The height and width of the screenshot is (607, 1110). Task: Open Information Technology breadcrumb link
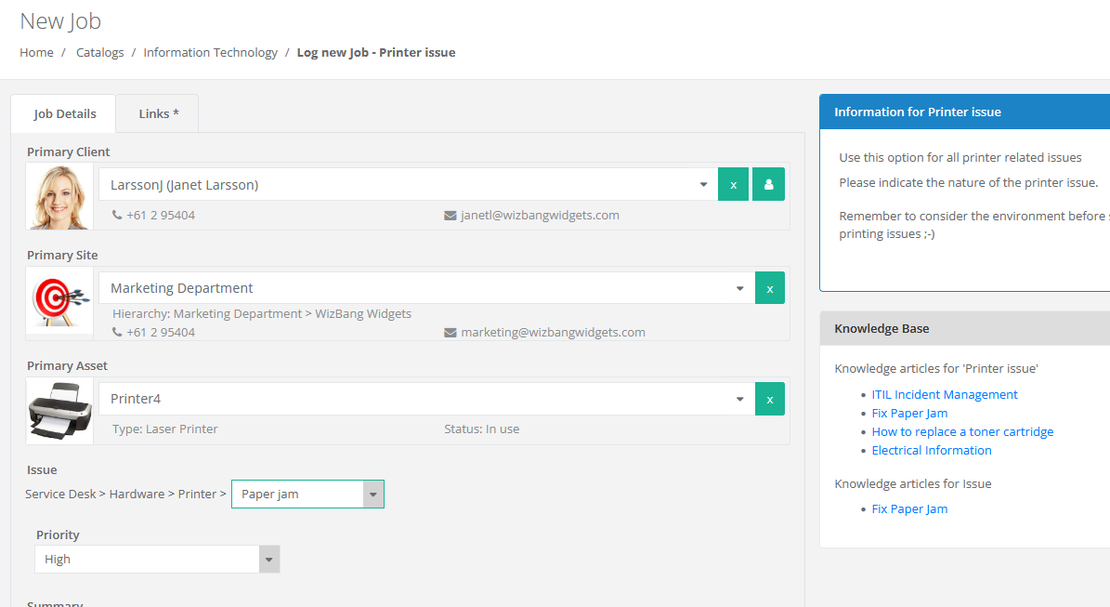[x=210, y=52]
